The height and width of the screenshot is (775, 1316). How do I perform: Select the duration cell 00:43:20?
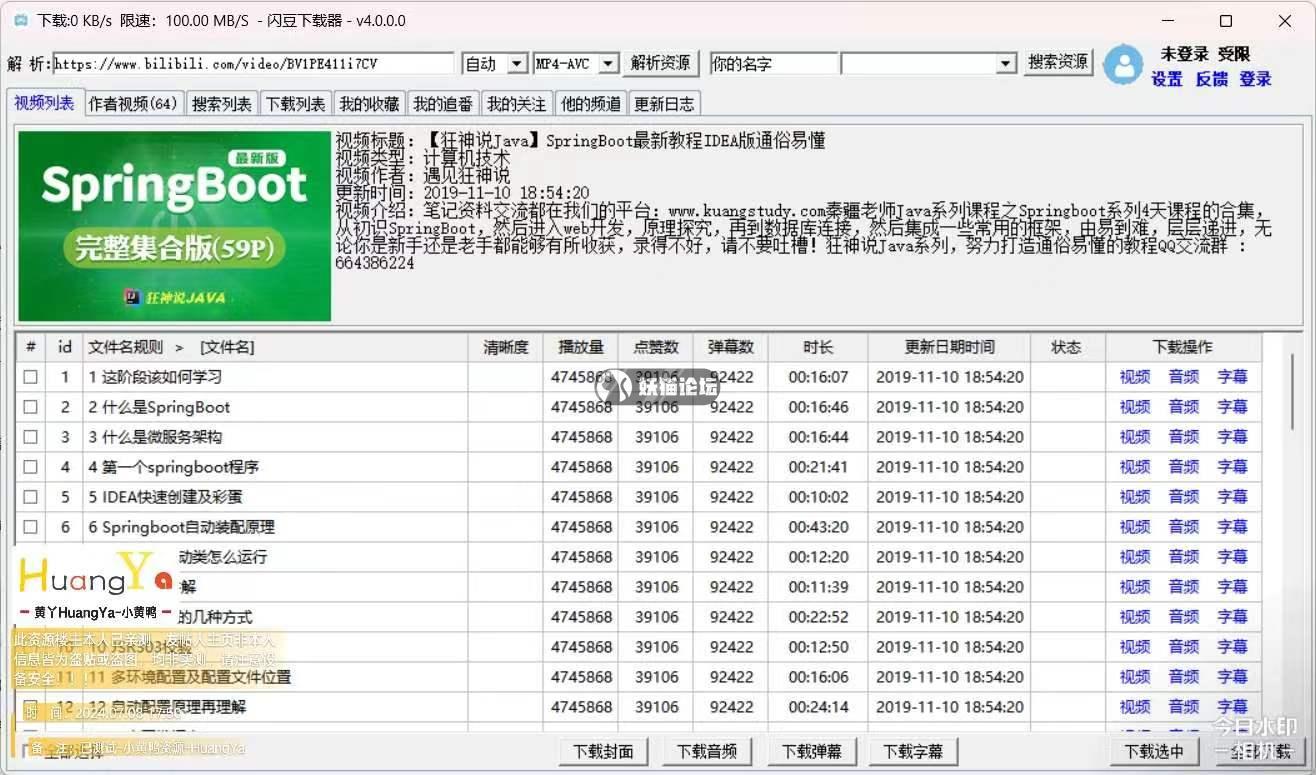(x=818, y=527)
